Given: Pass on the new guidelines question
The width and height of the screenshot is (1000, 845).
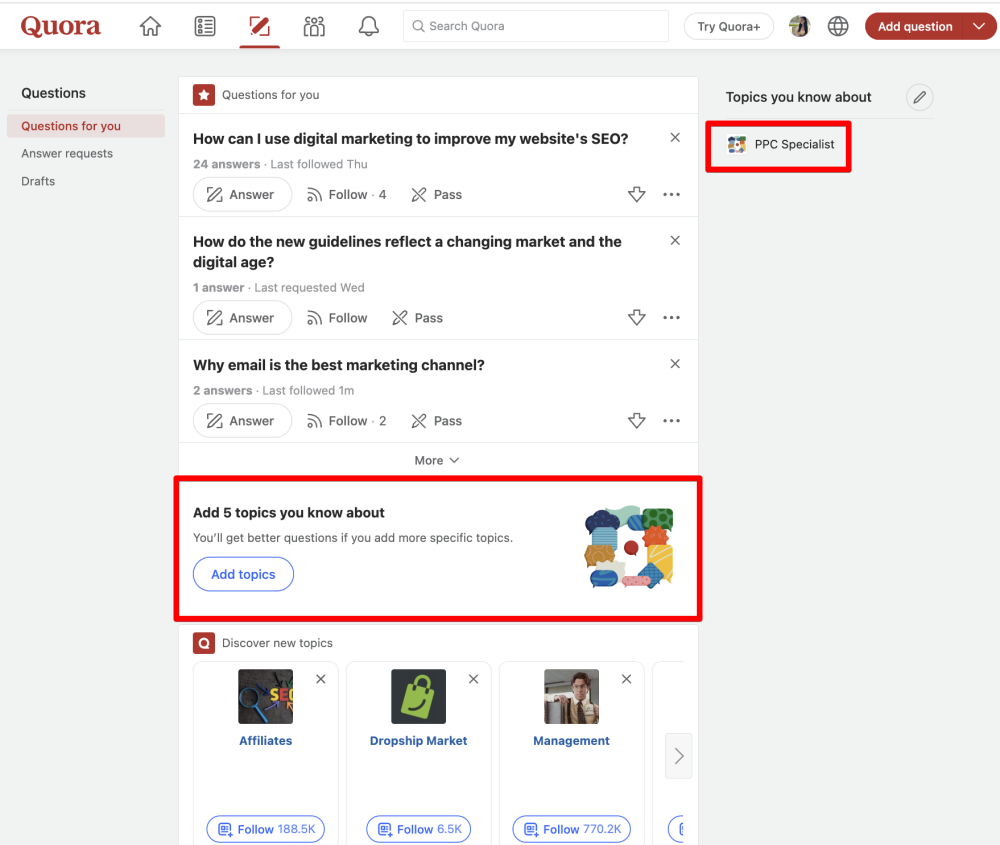Looking at the screenshot, I should 418,318.
